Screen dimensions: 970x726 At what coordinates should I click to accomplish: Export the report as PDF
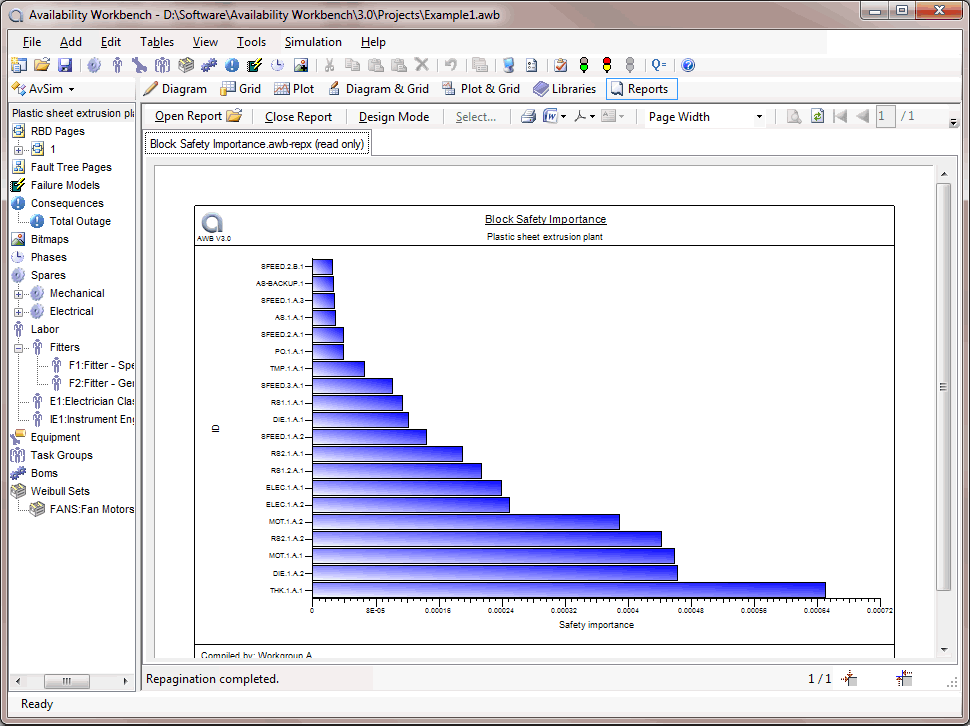(x=578, y=116)
